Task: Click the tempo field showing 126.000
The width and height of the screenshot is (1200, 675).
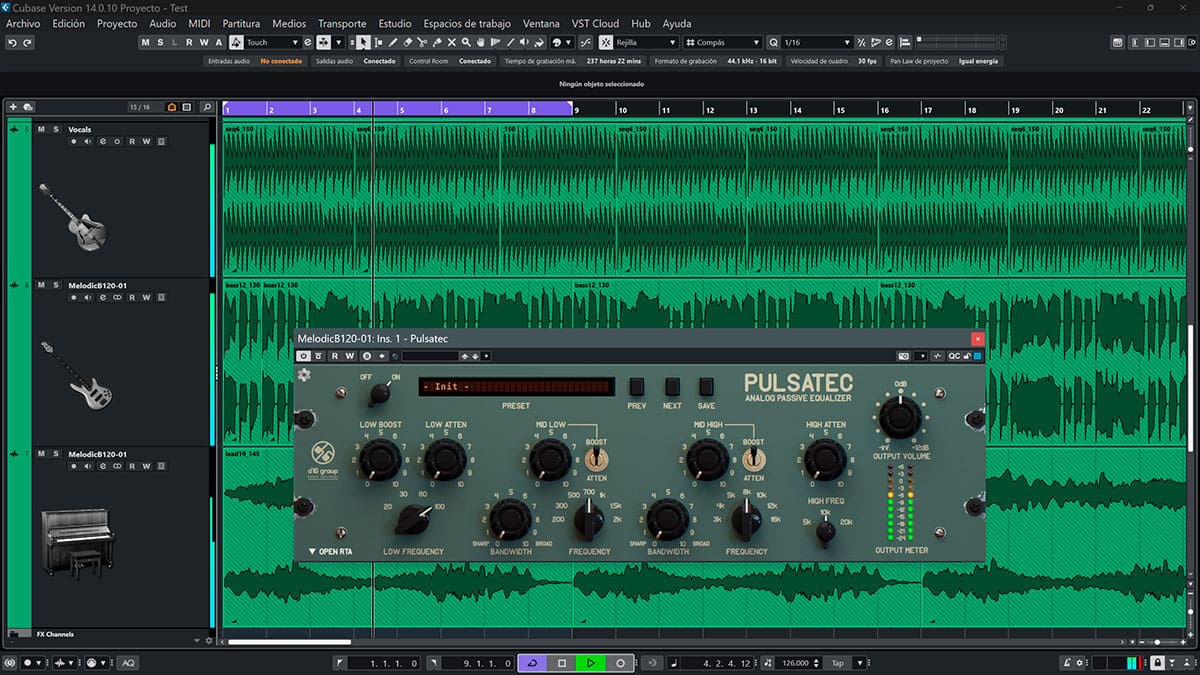Action: pyautogui.click(x=796, y=663)
